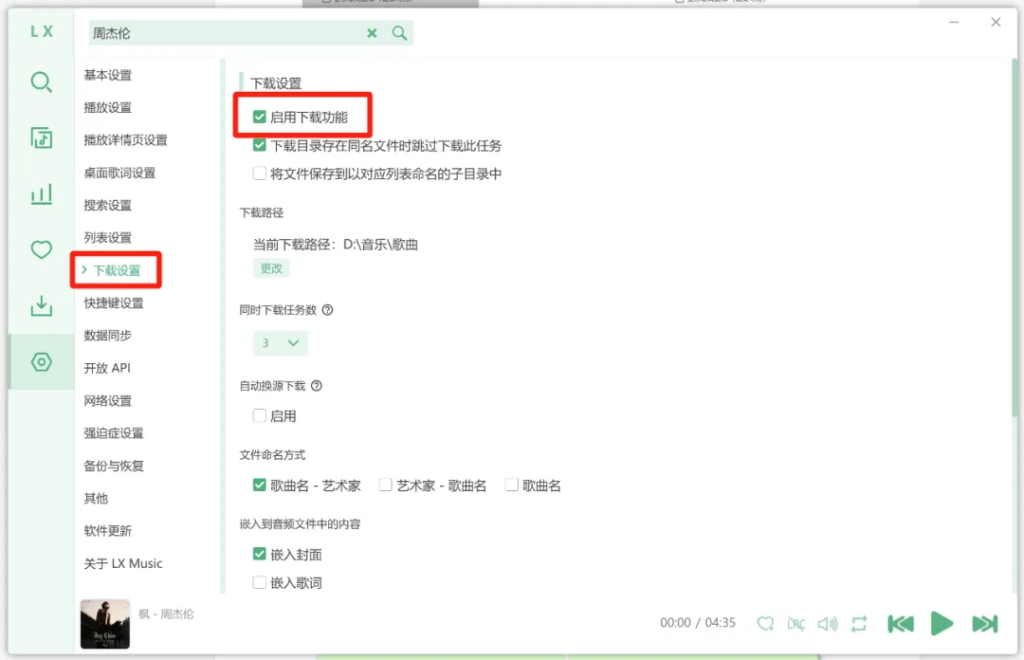Open 播放详情页设置 section
1024x660 pixels.
(x=125, y=140)
